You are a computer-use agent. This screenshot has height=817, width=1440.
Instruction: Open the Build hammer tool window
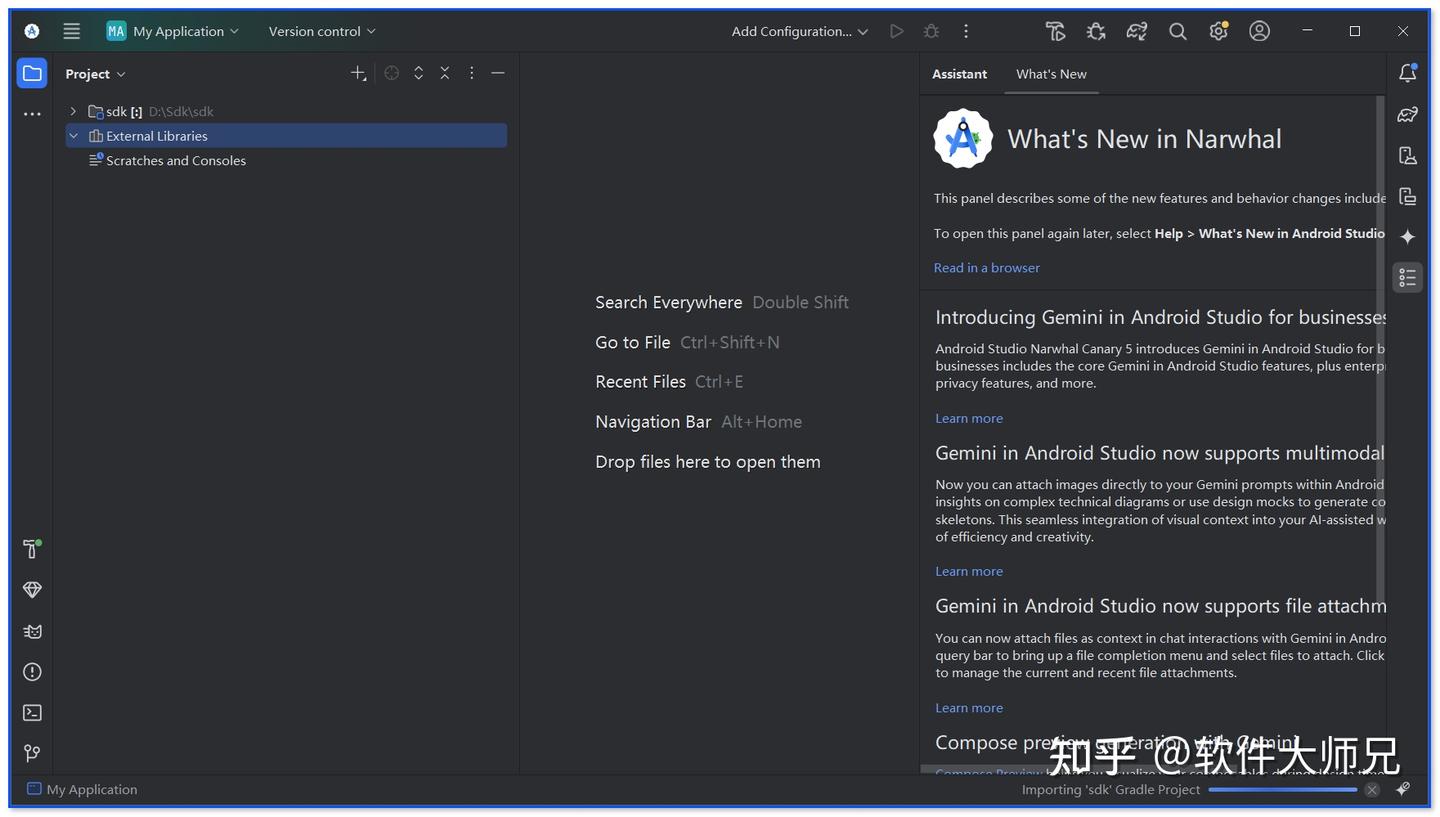[x=32, y=549]
